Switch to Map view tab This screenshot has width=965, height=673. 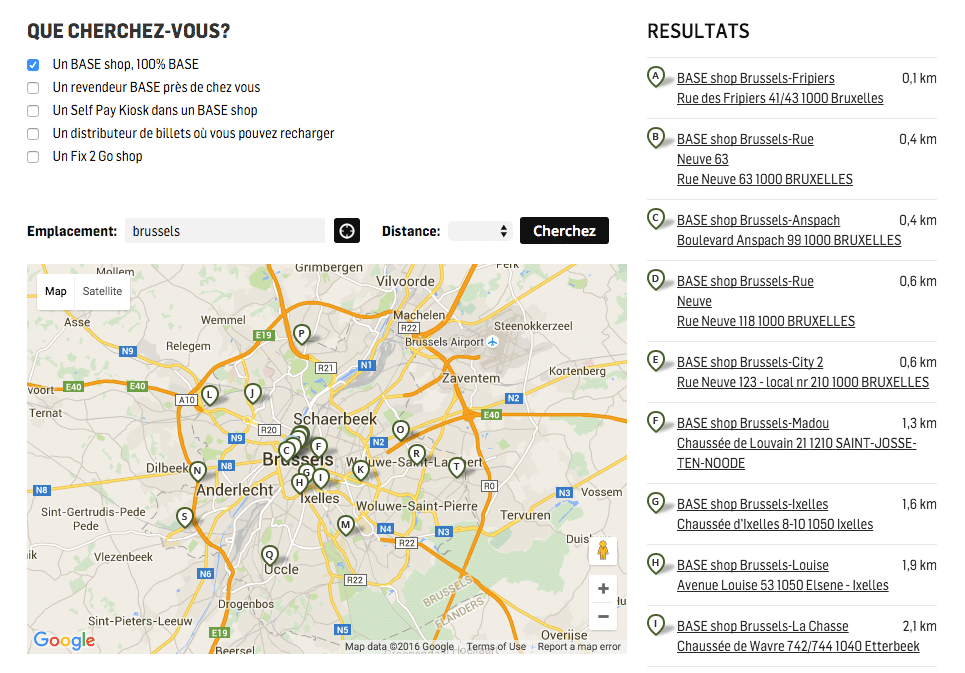point(55,292)
